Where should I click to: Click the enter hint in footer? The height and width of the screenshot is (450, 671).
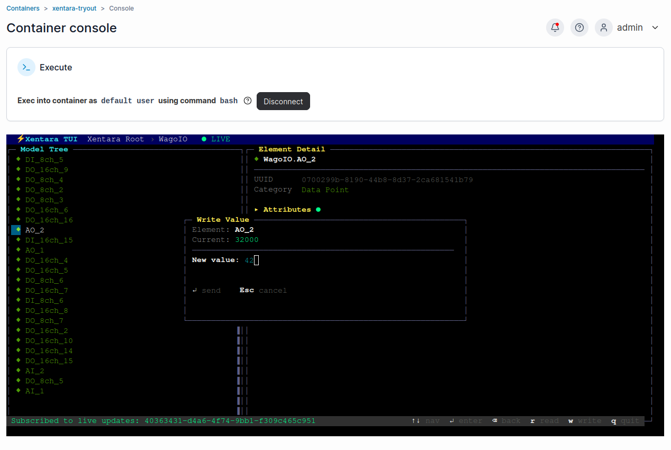[466, 421]
